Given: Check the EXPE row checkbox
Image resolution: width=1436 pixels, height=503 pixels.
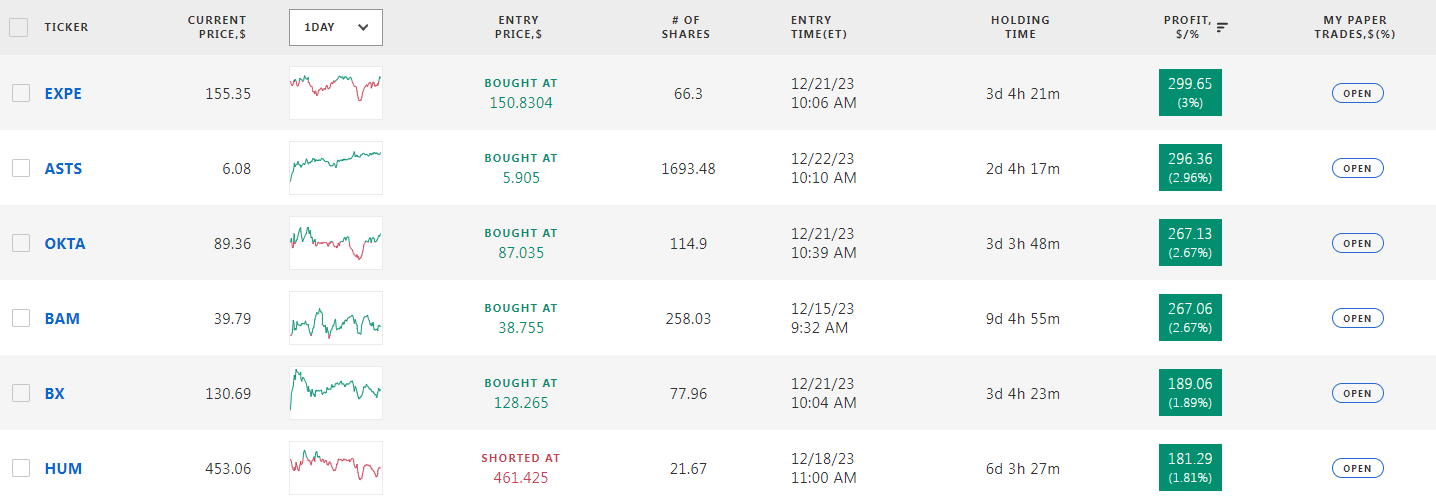Looking at the screenshot, I should pos(21,93).
